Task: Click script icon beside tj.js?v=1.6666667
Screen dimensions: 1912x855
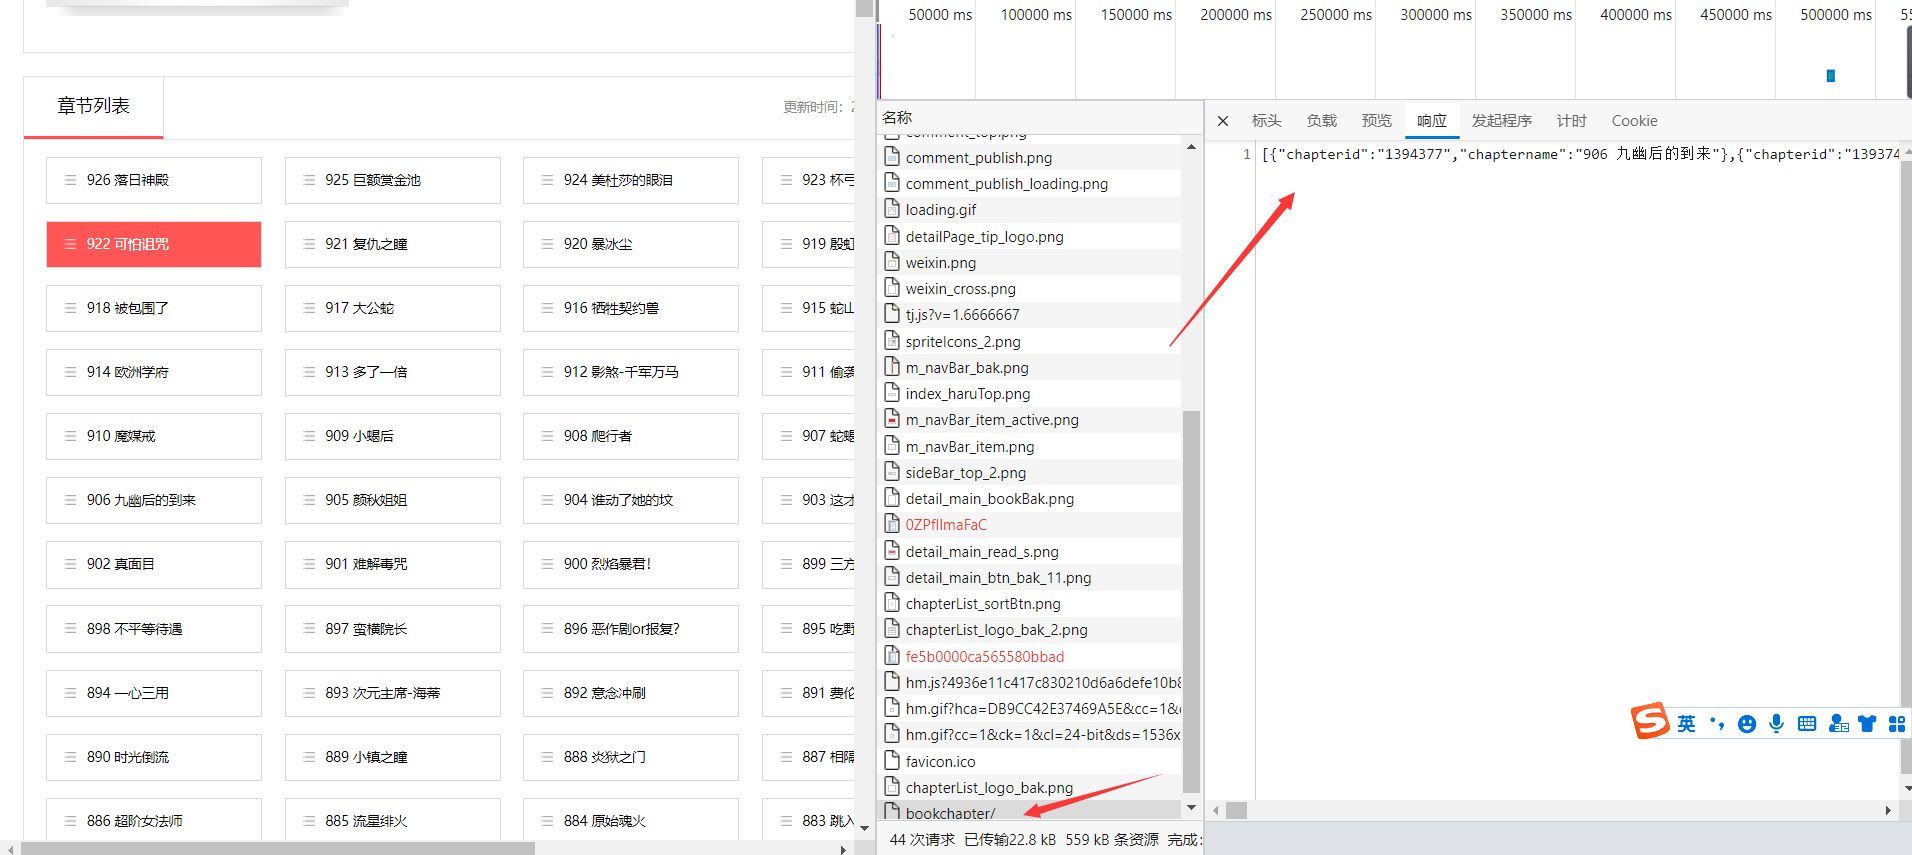Action: [892, 313]
